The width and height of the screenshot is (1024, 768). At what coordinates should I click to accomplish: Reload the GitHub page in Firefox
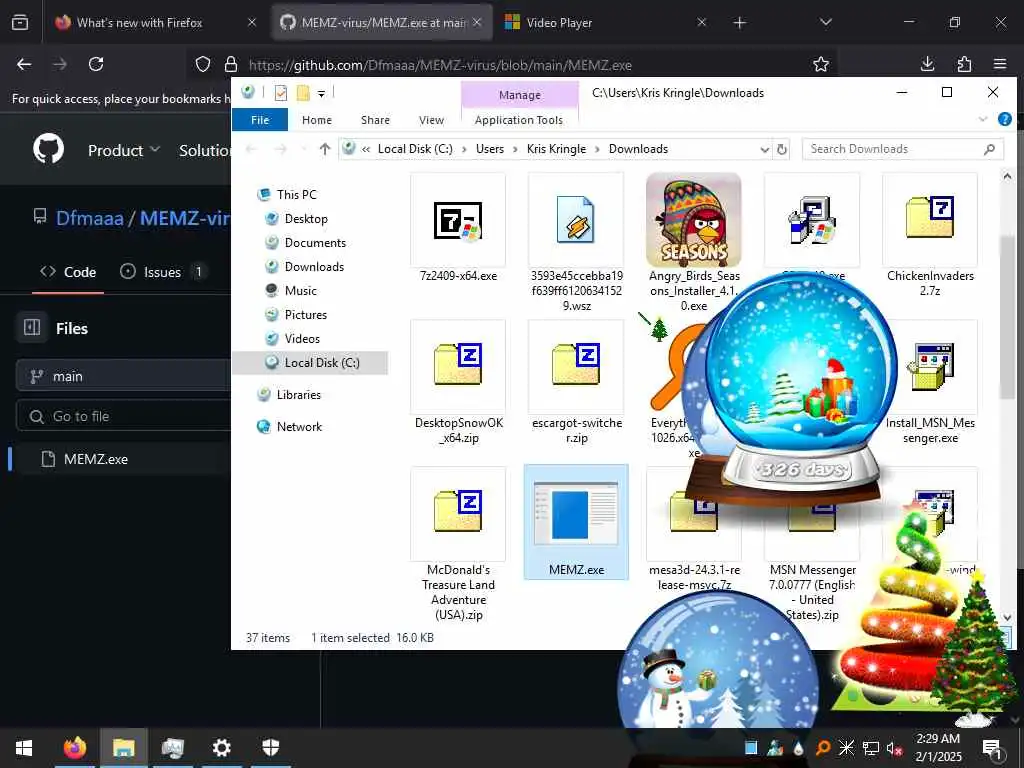coord(96,64)
